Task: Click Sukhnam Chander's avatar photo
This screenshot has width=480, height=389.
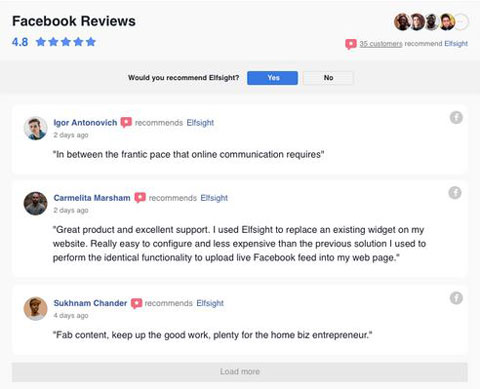Action: (x=35, y=309)
